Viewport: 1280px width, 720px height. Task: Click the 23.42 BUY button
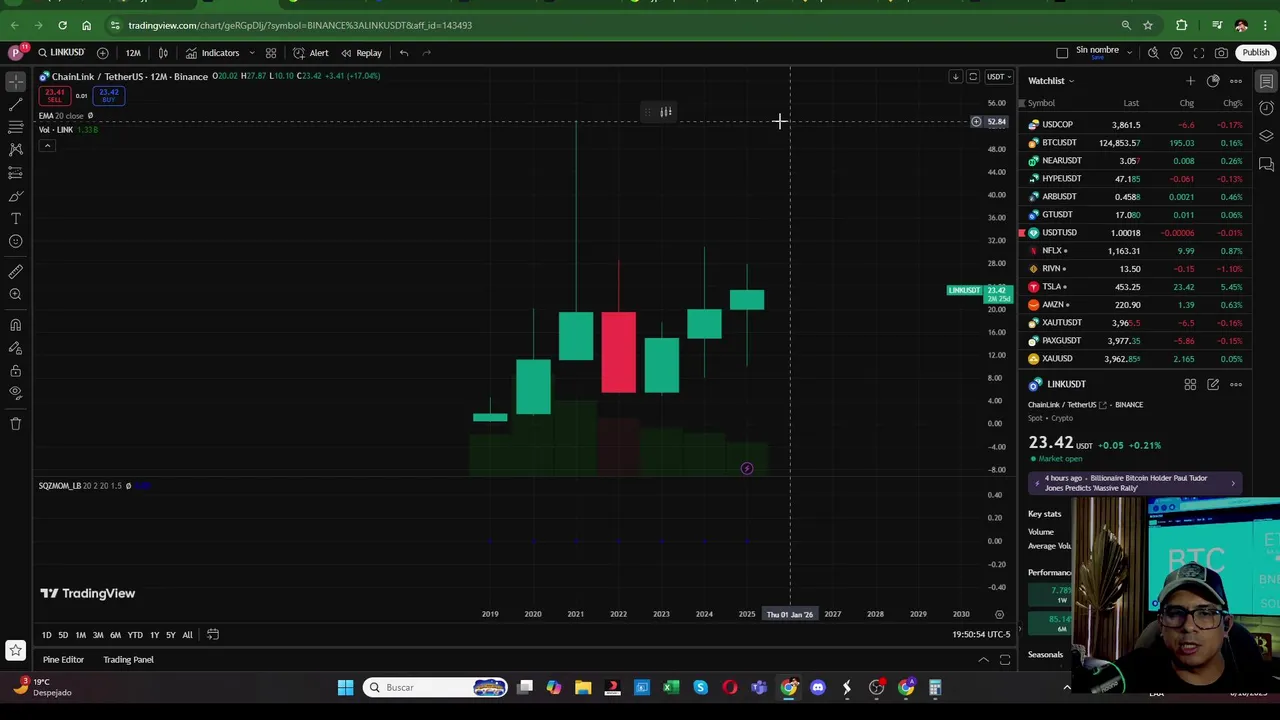point(108,95)
